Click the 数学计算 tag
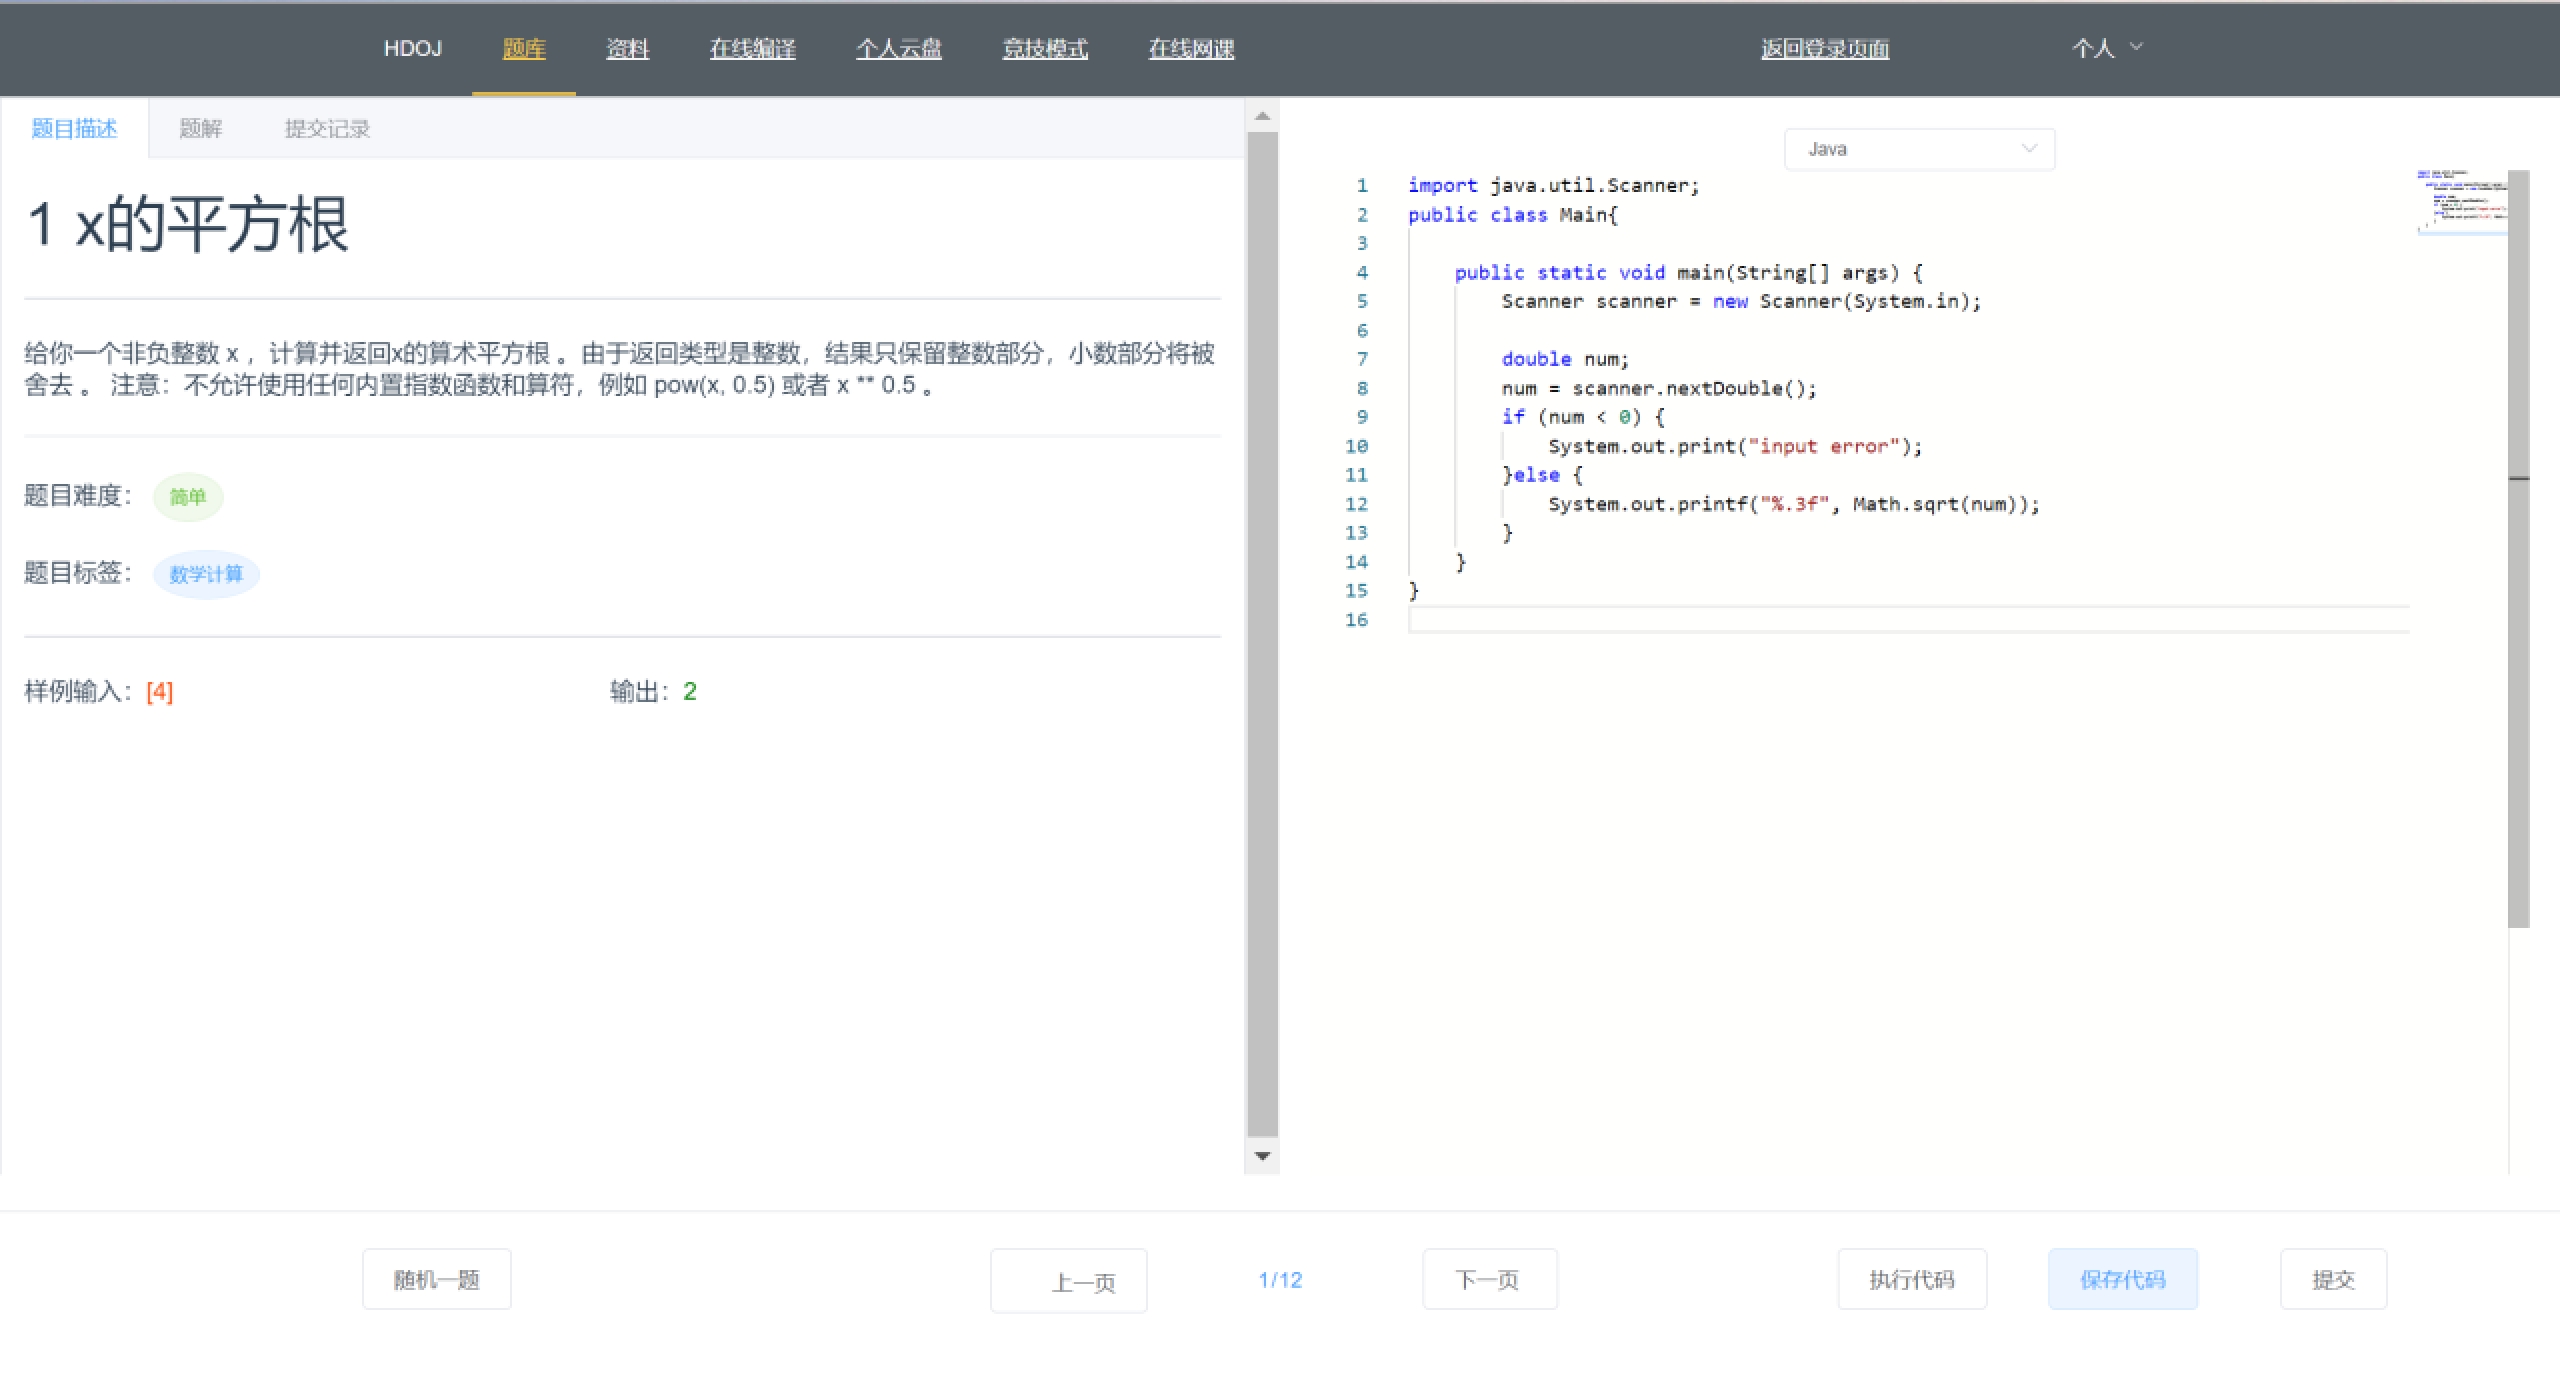 click(x=206, y=574)
